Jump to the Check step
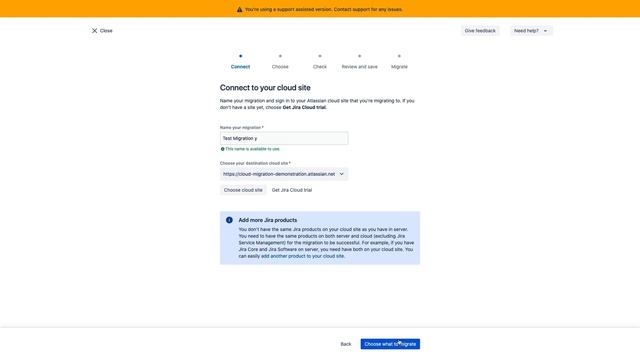This screenshot has width=640, height=360. point(320,62)
